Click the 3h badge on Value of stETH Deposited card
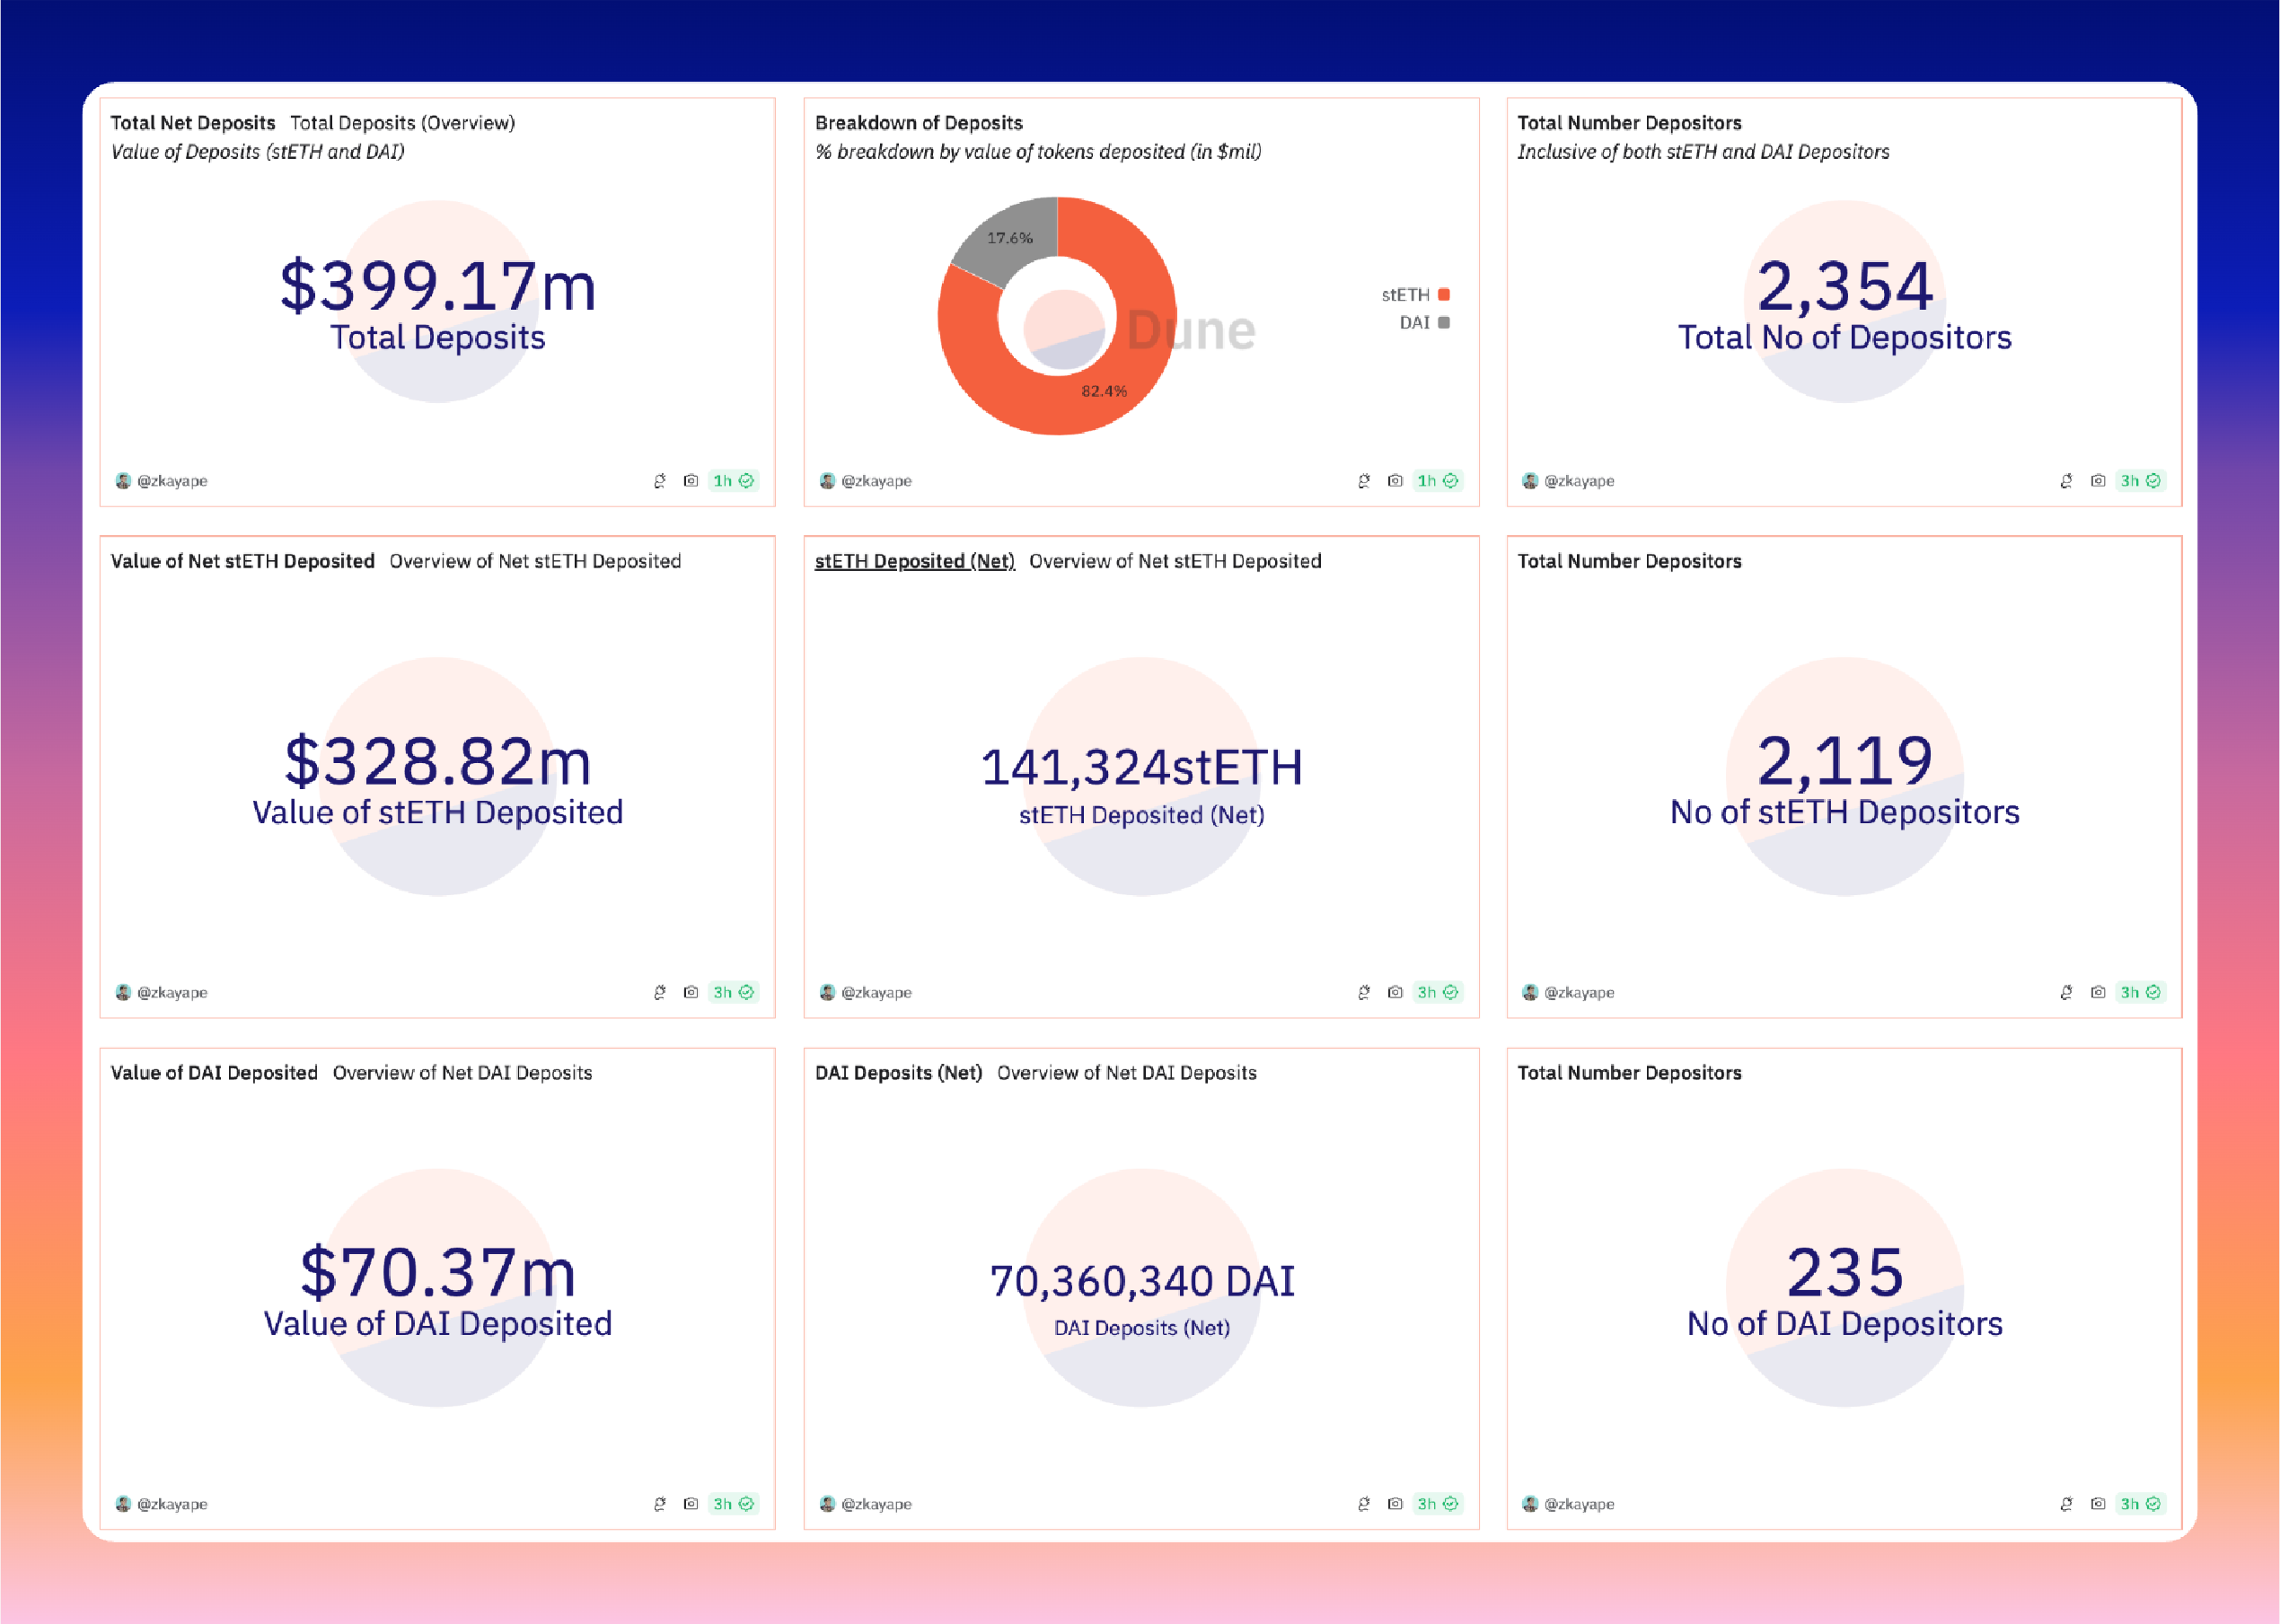This screenshot has height=1624, width=2280. pyautogui.click(x=733, y=992)
